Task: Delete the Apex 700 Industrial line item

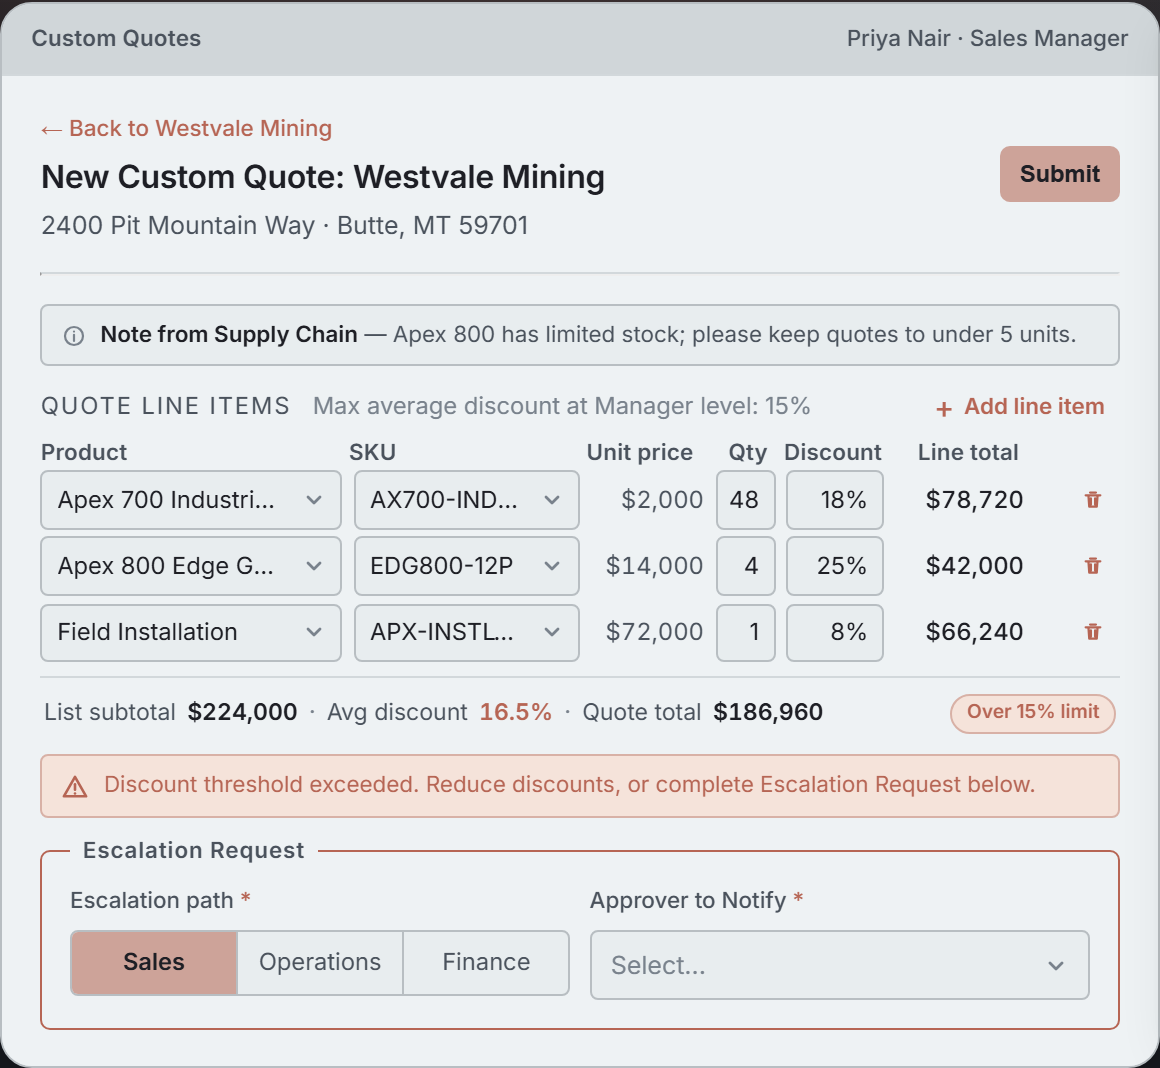Action: (x=1093, y=500)
